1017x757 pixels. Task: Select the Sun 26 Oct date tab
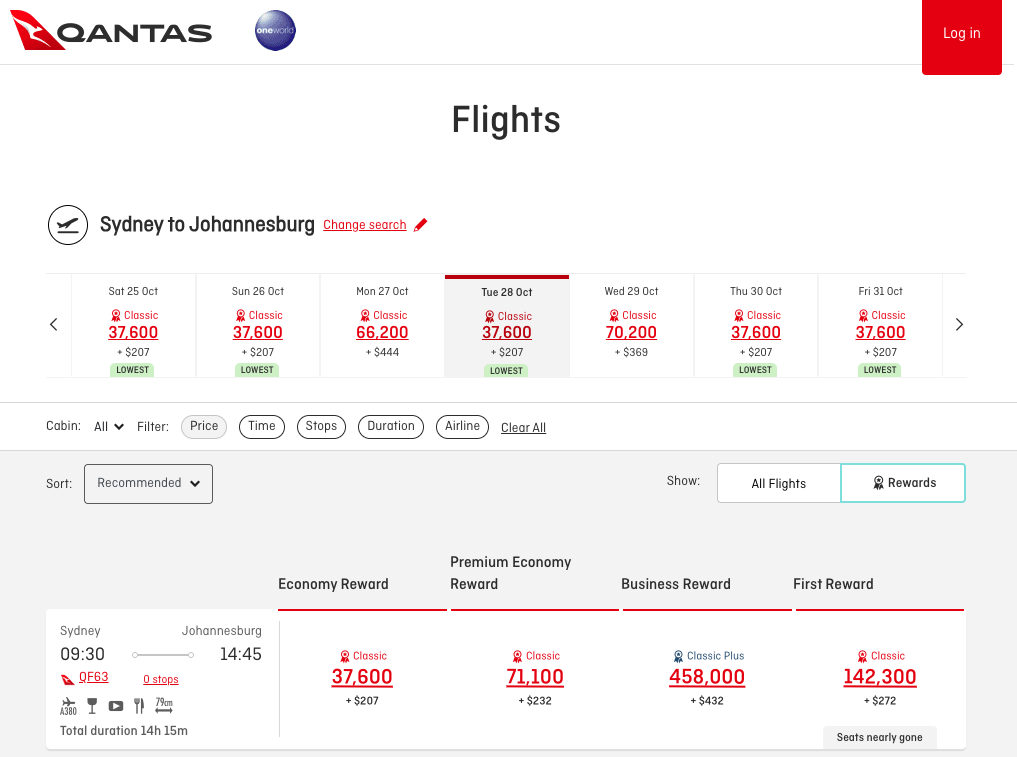coord(257,326)
